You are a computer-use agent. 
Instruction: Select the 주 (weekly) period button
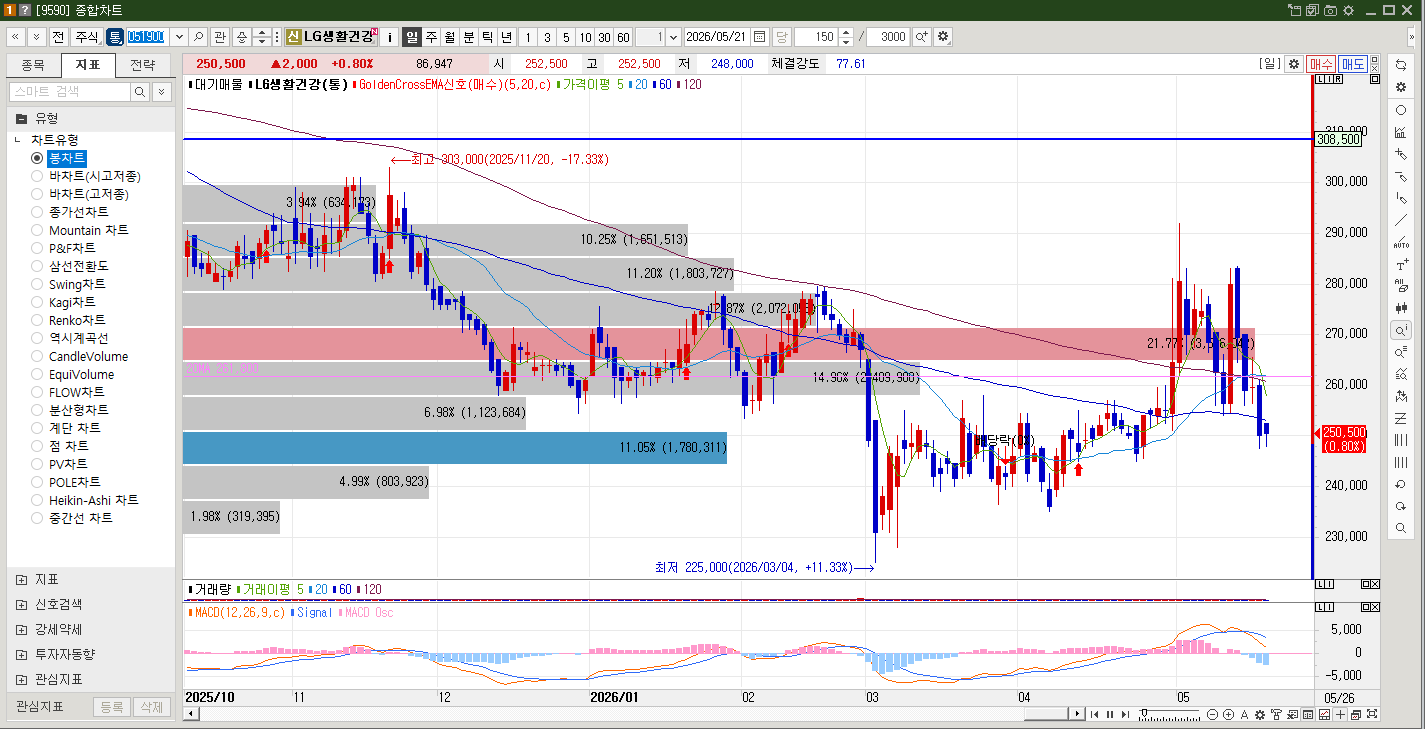[x=431, y=37]
